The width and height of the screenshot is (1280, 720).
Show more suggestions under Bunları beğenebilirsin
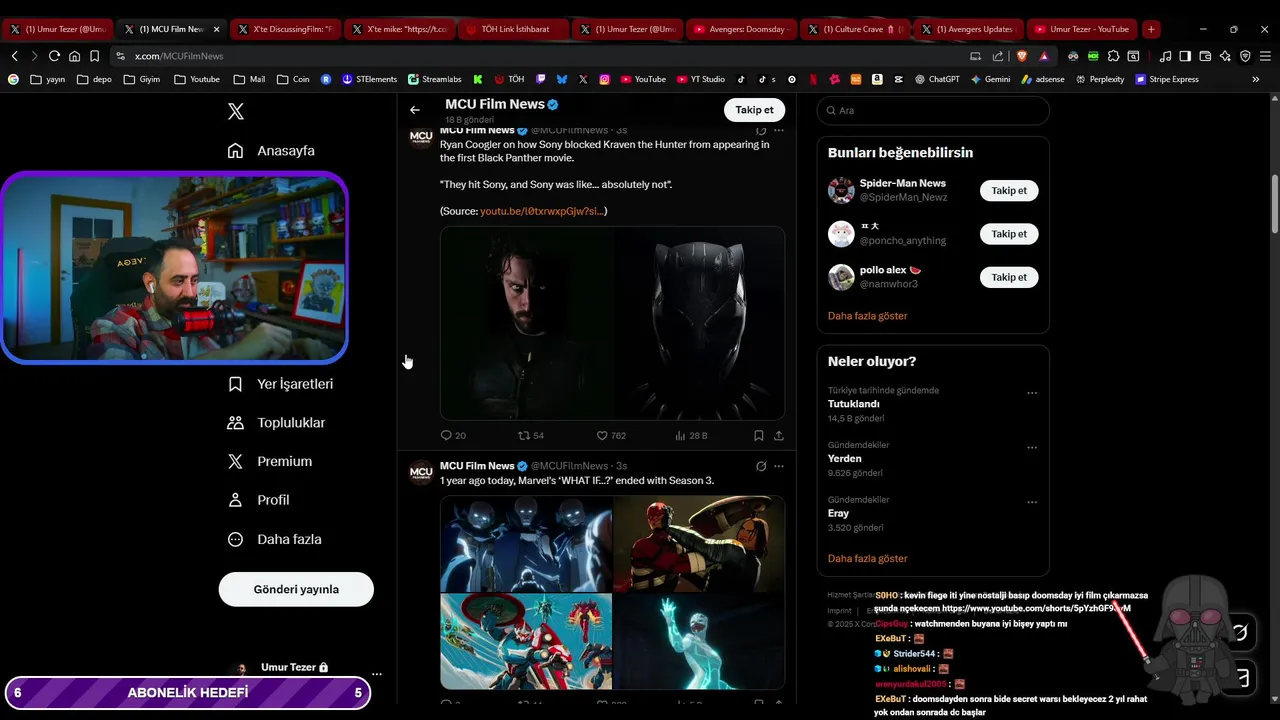867,316
